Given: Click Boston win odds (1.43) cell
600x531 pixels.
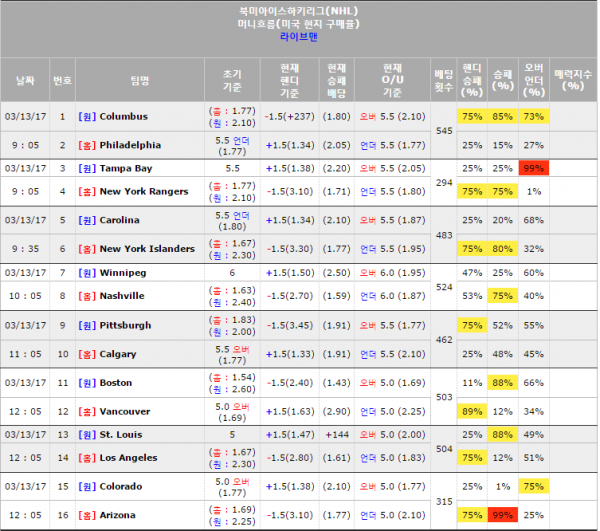Looking at the screenshot, I should [x=337, y=383].
